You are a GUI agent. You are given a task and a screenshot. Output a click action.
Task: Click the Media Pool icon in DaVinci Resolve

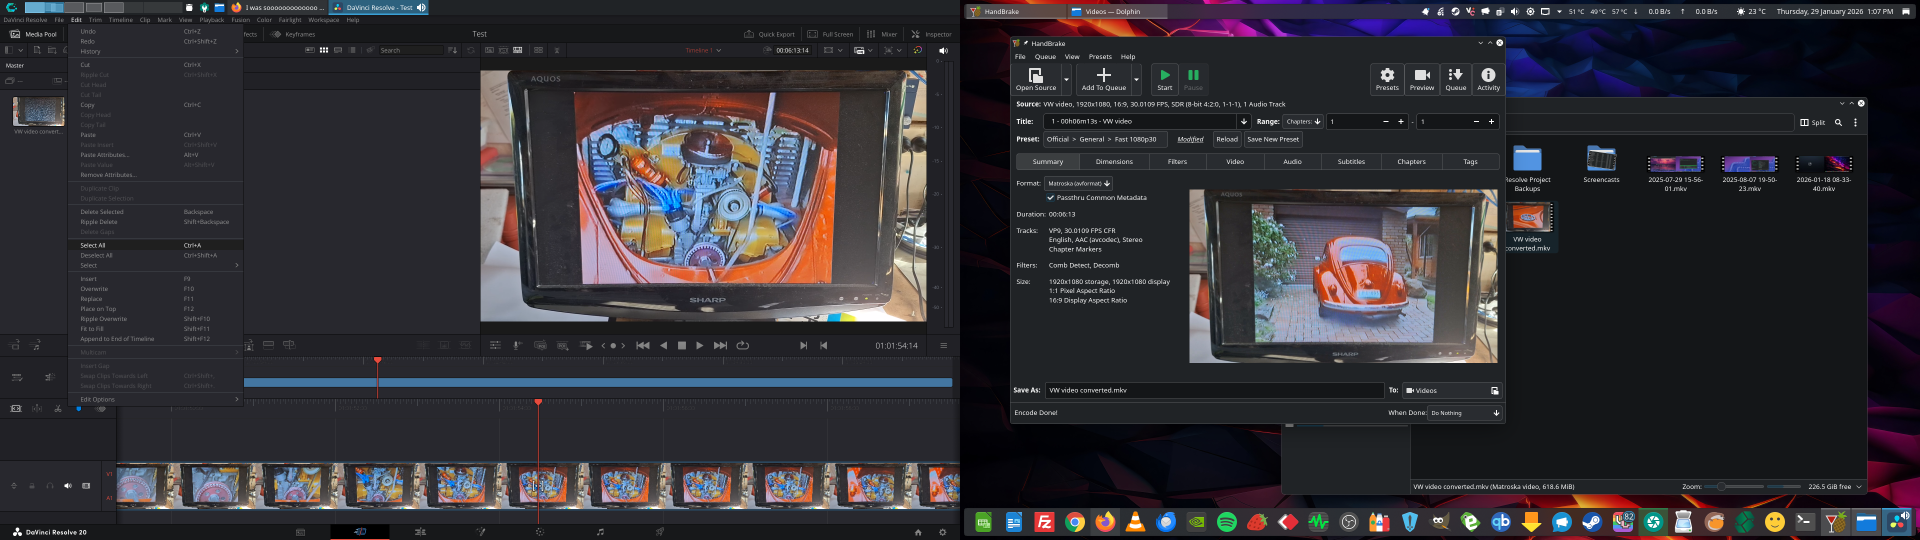[x=15, y=34]
